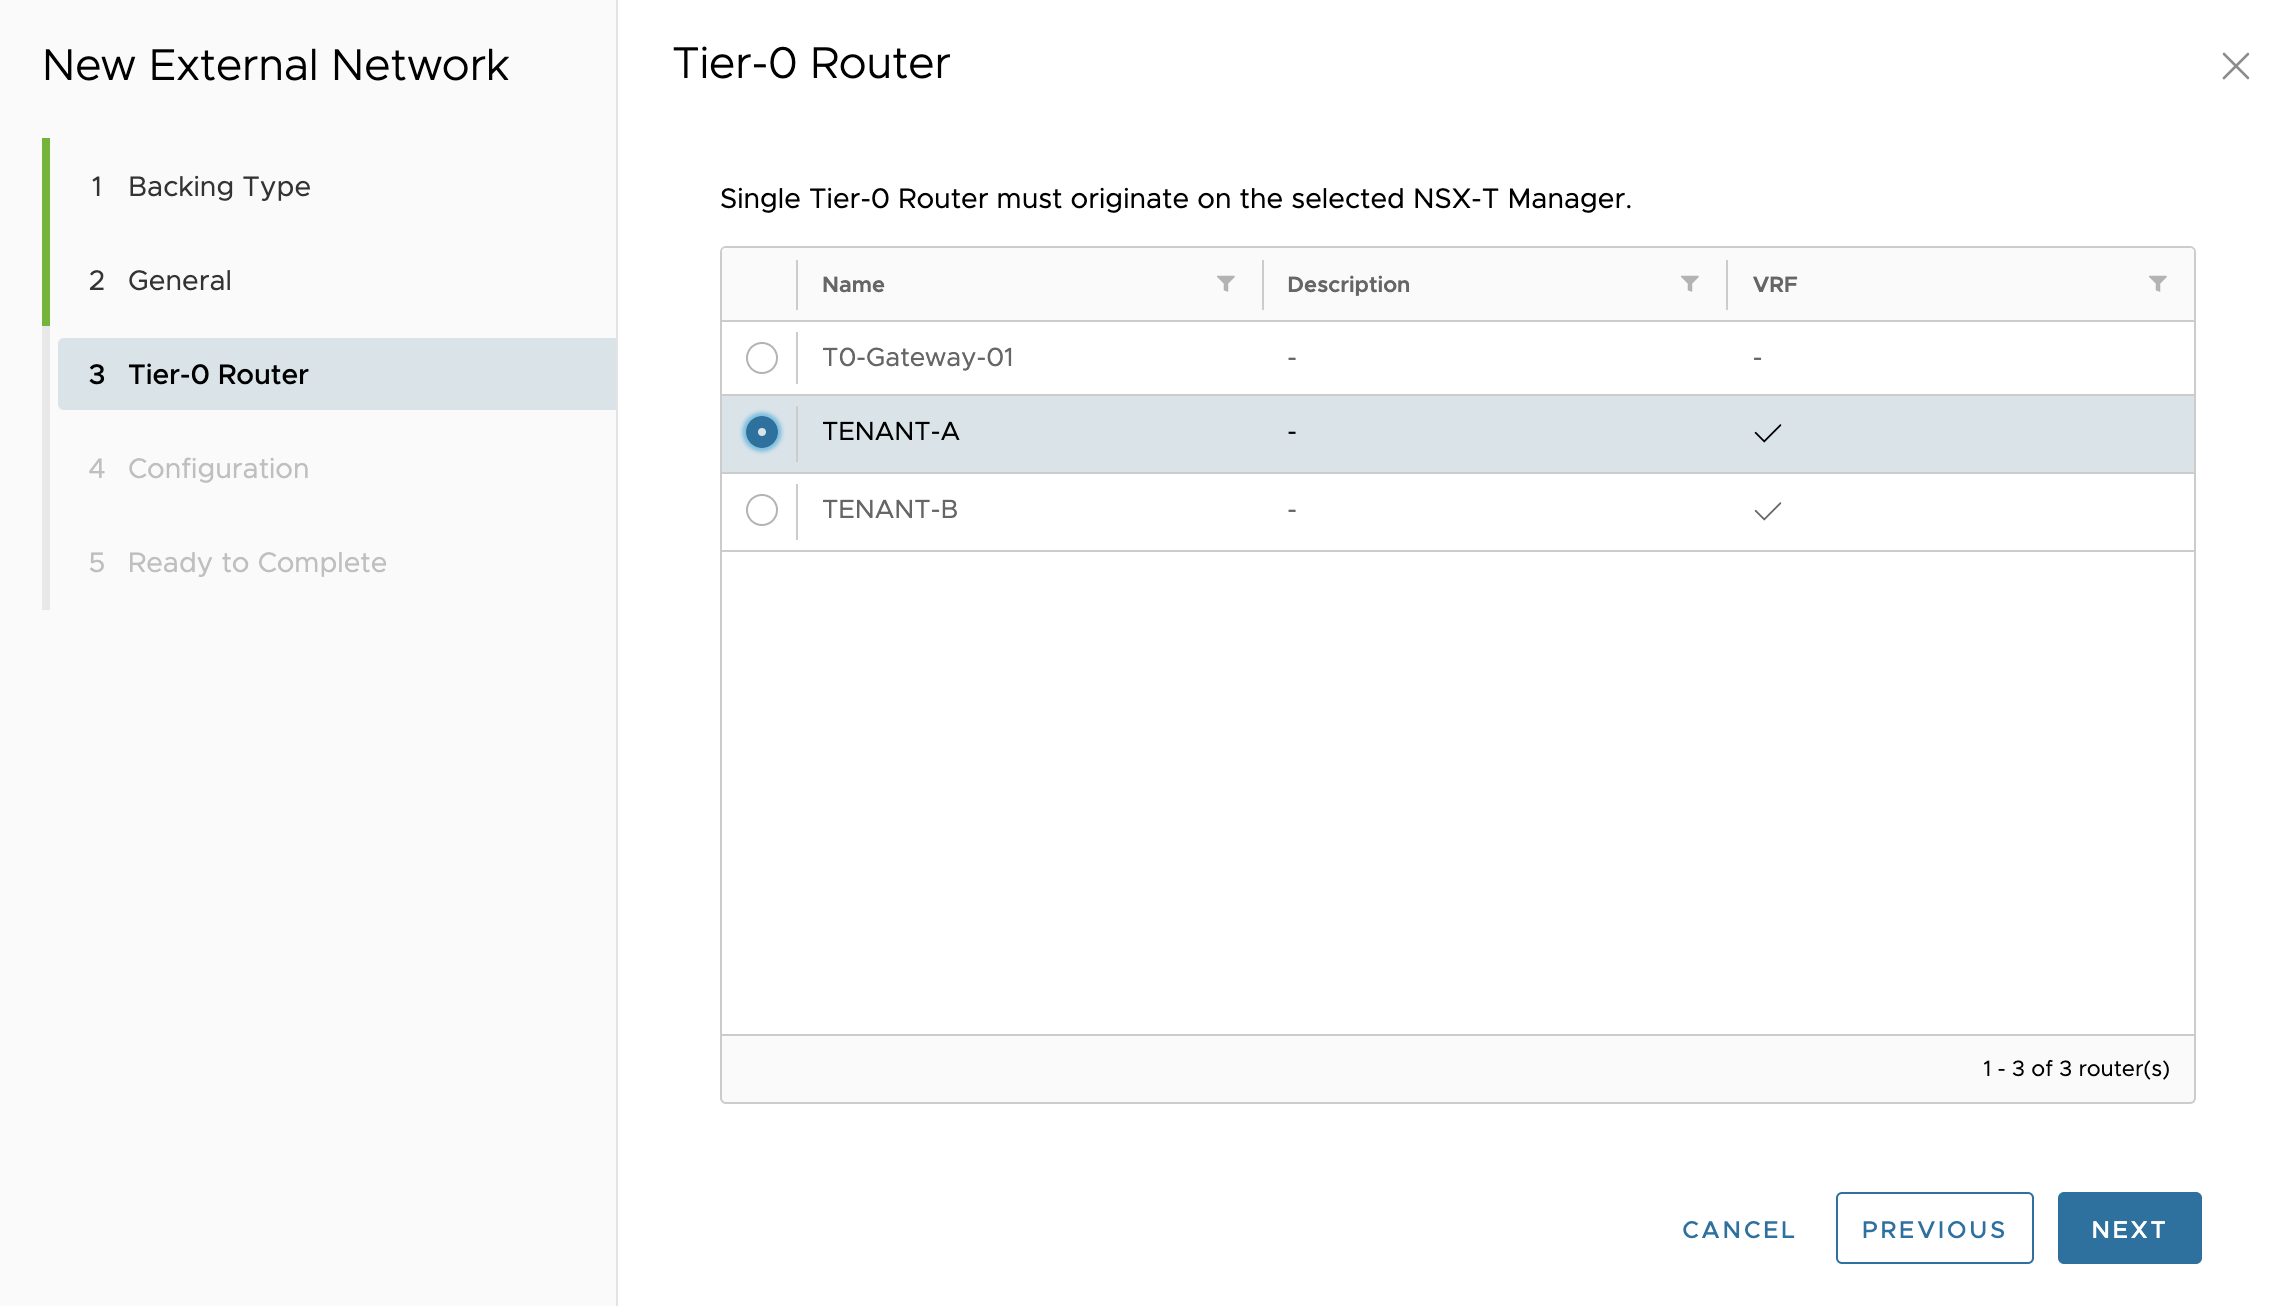The width and height of the screenshot is (2288, 1306).
Task: Click the T0-Gateway-01 router name
Action: coord(917,358)
